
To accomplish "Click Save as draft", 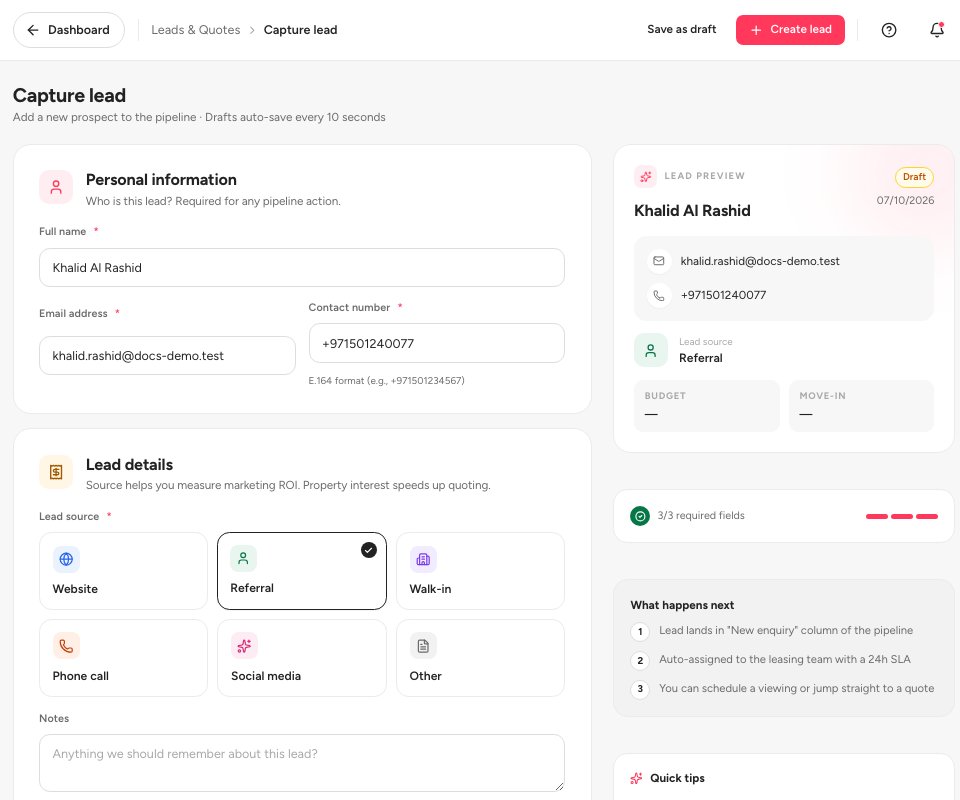I will (x=681, y=29).
